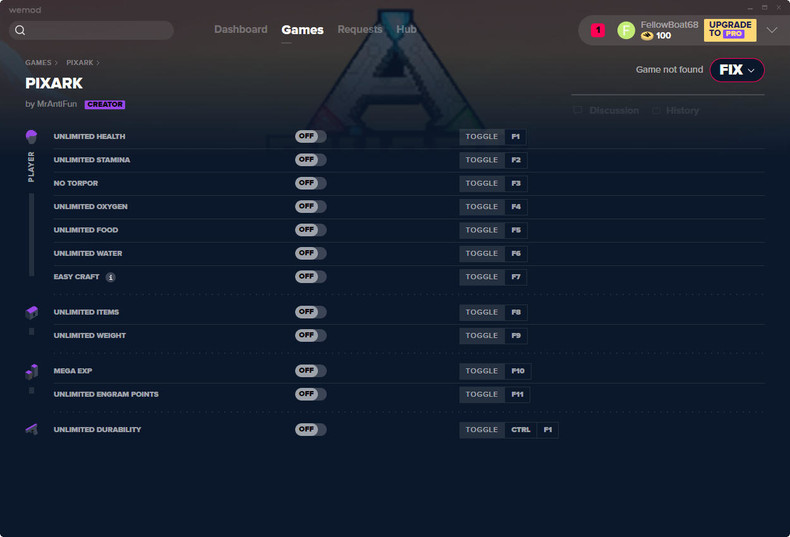Change the F5 hotkey for Unlimited Food
790x537 pixels.
(x=516, y=230)
